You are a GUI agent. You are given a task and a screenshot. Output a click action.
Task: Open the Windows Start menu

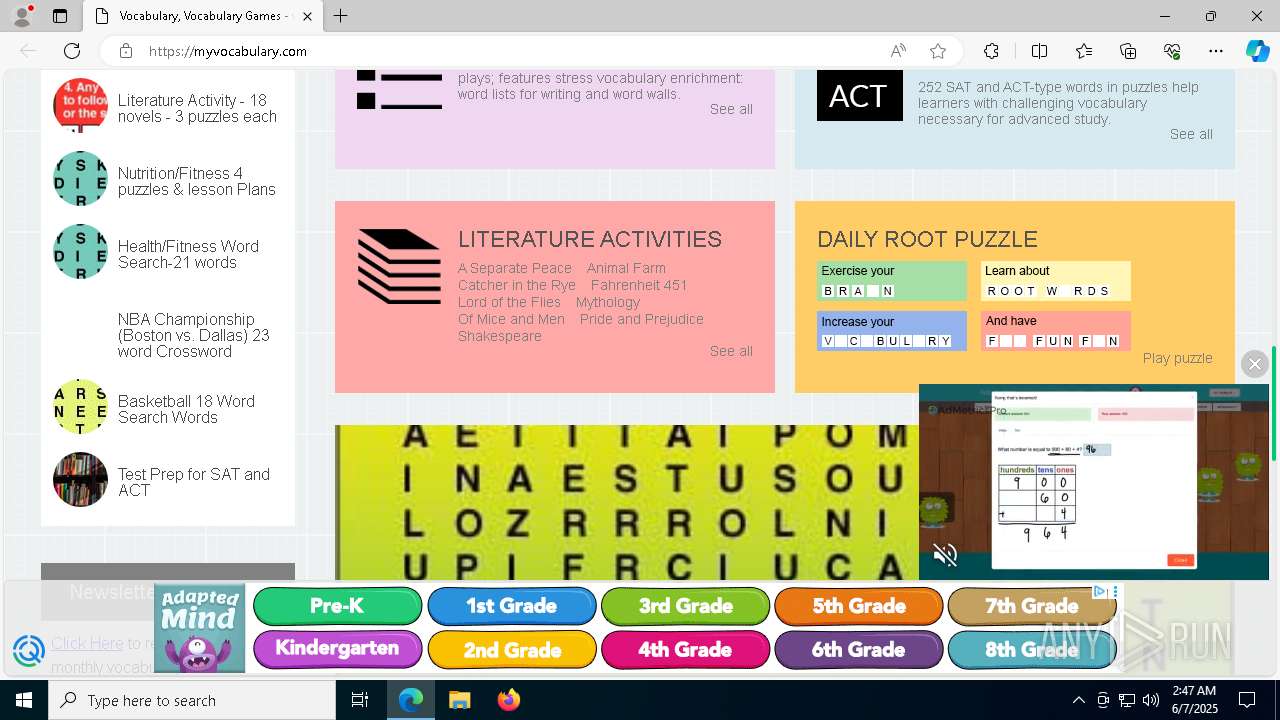(24, 700)
